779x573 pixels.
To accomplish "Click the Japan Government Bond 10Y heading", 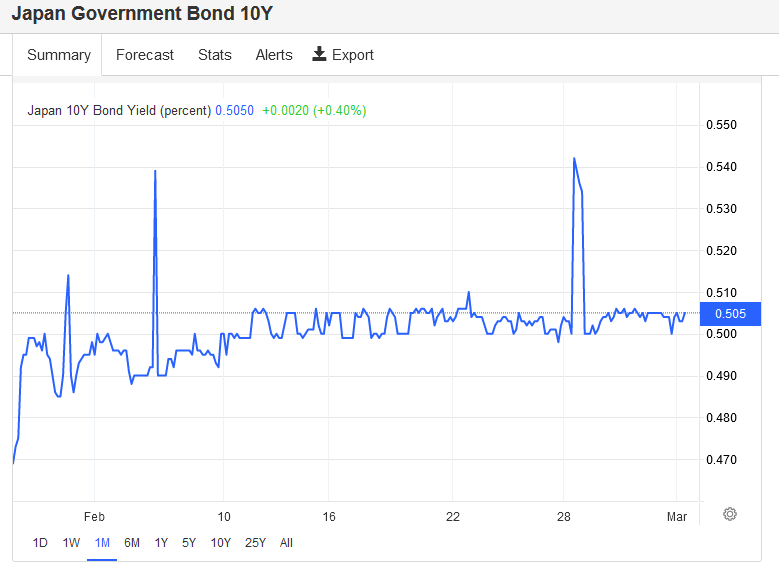I will coord(142,13).
